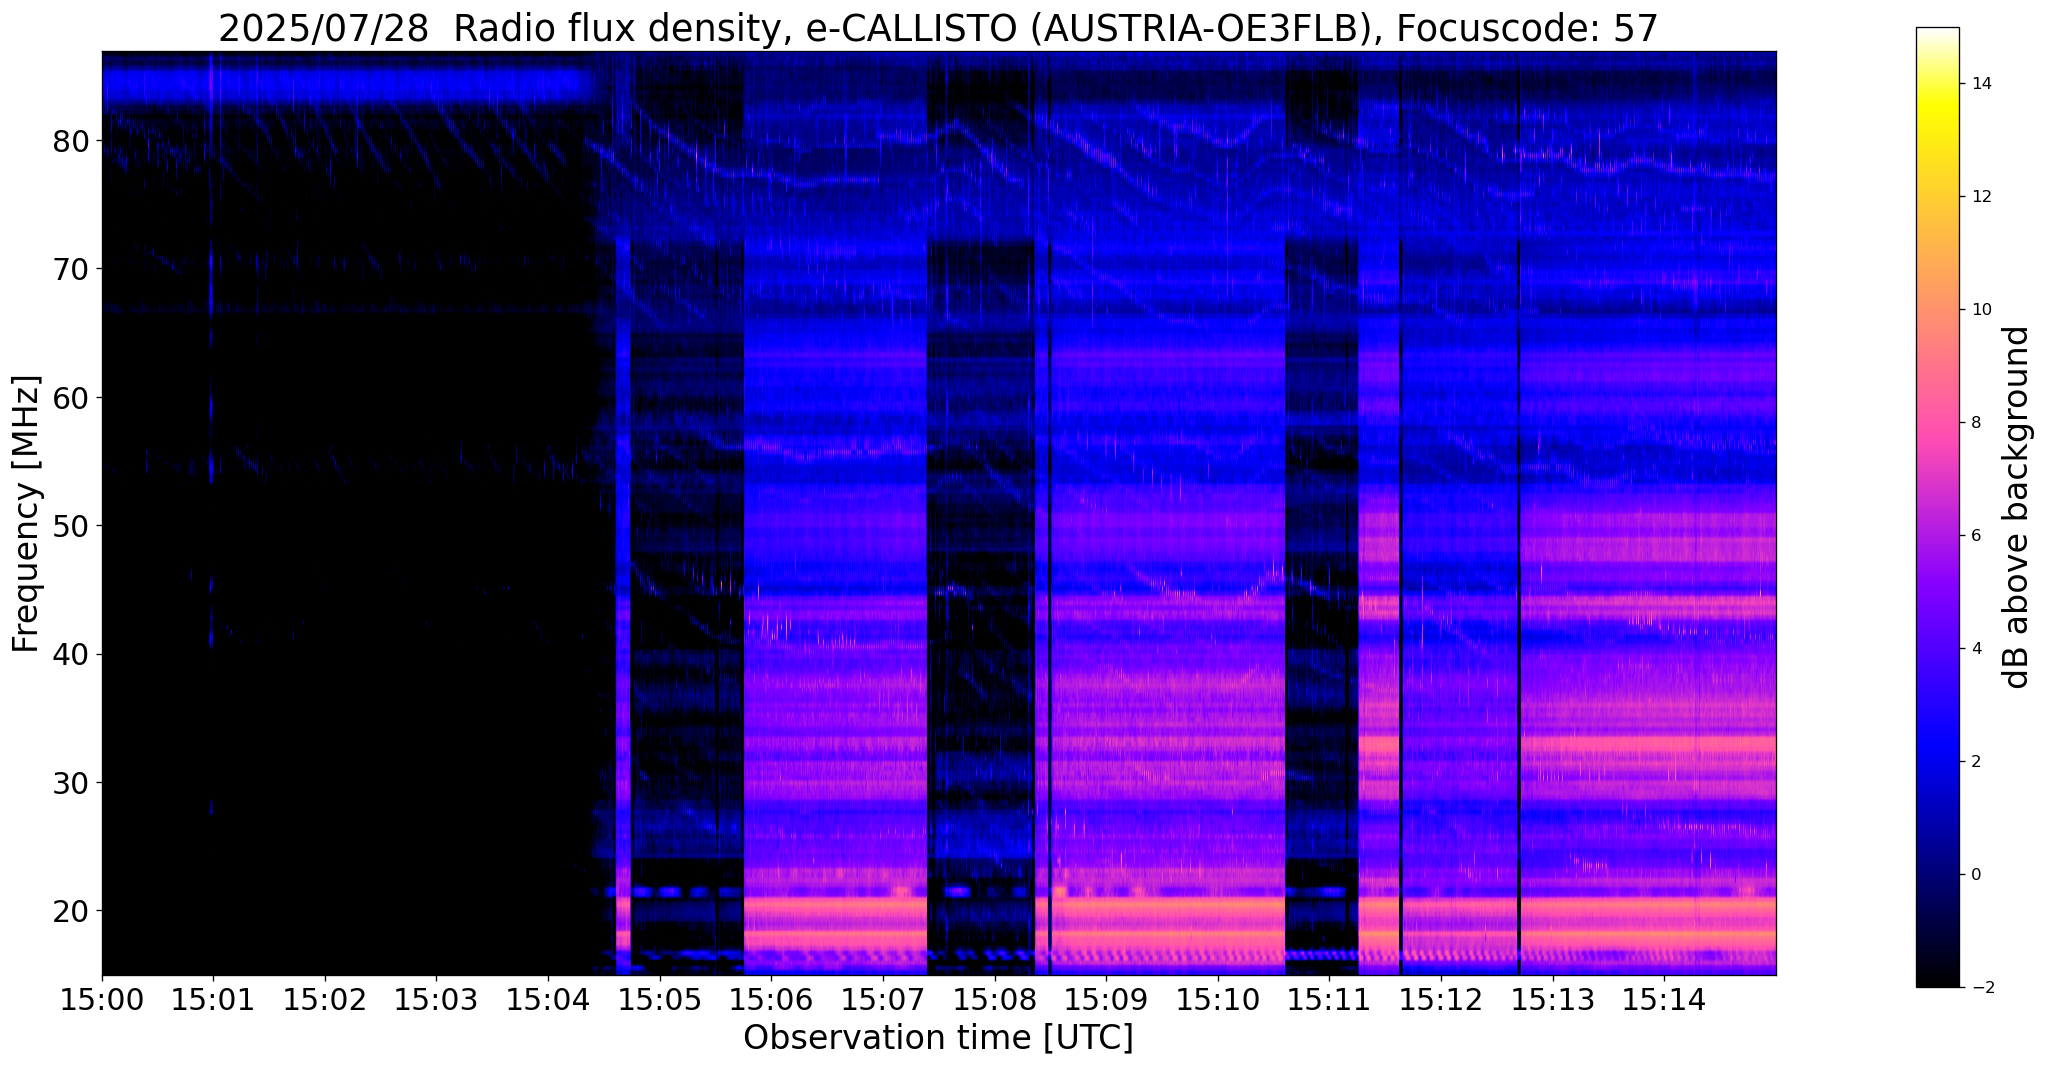Click the colorbar tick label 14
Viewport: 2047px width, 1067px height.
point(1980,84)
